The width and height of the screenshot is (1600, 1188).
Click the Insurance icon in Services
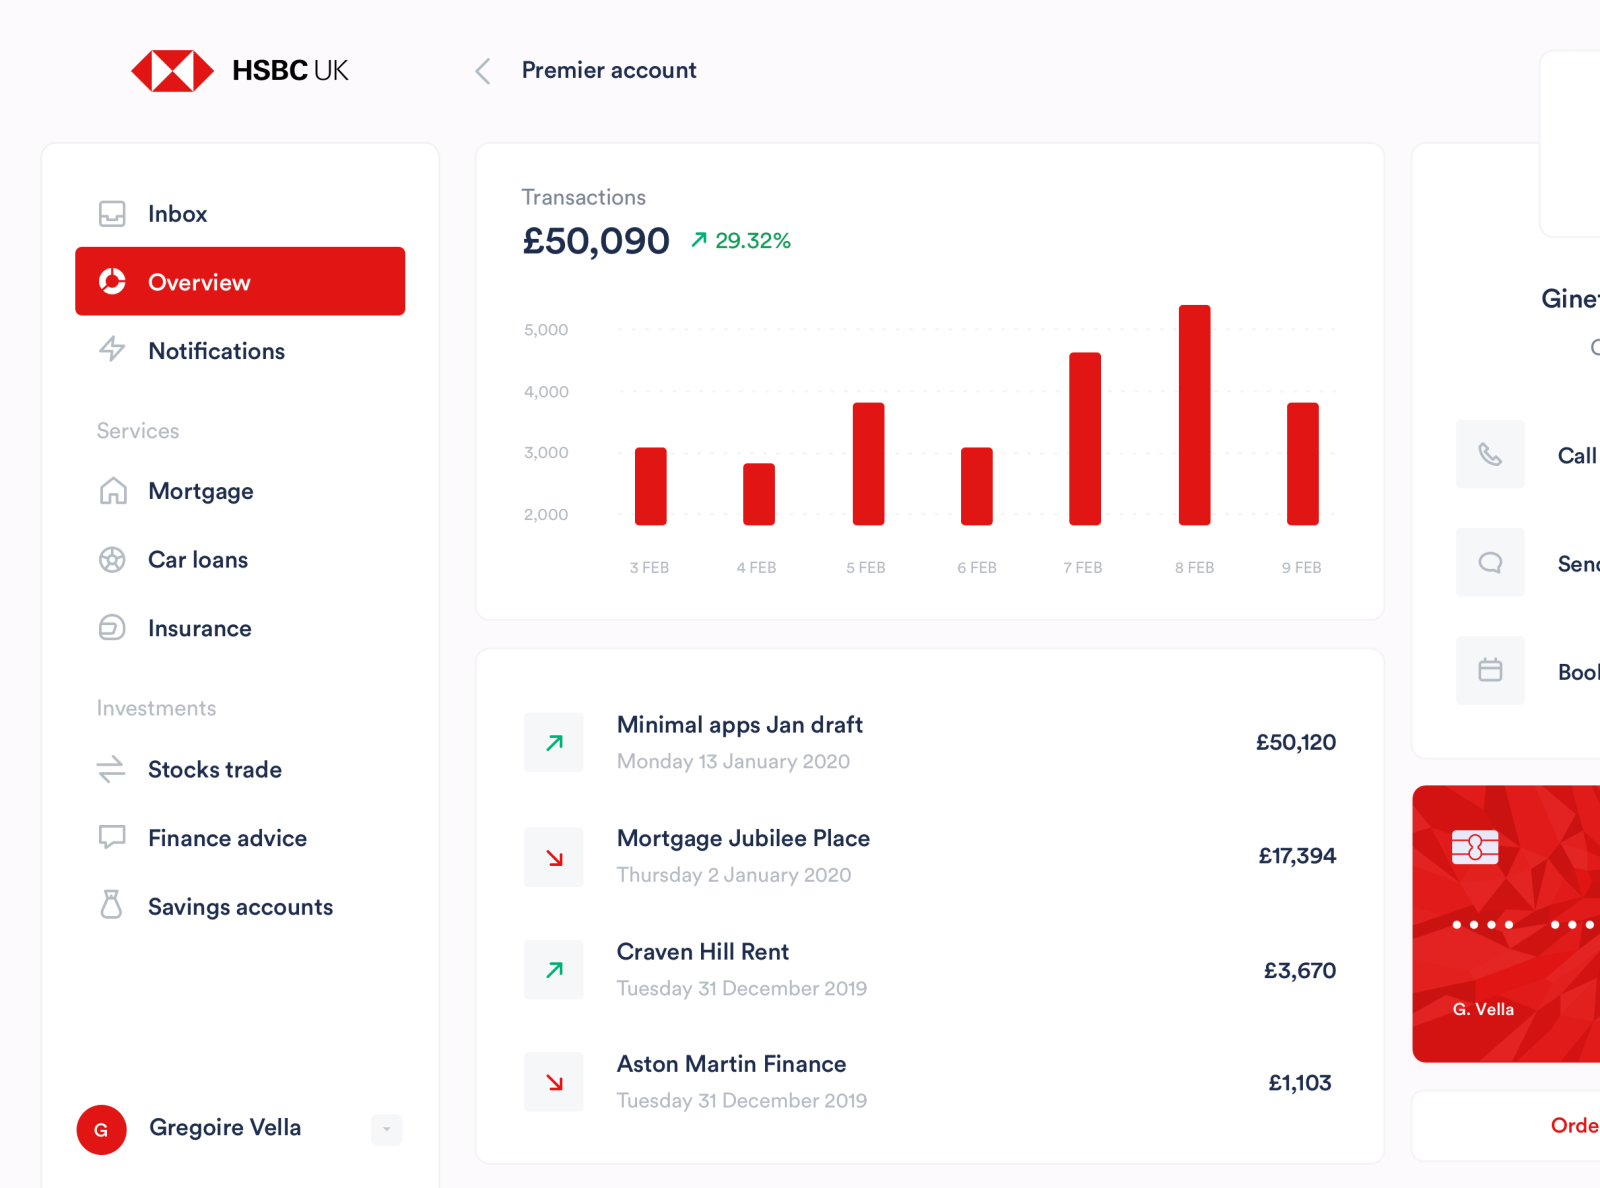[112, 628]
